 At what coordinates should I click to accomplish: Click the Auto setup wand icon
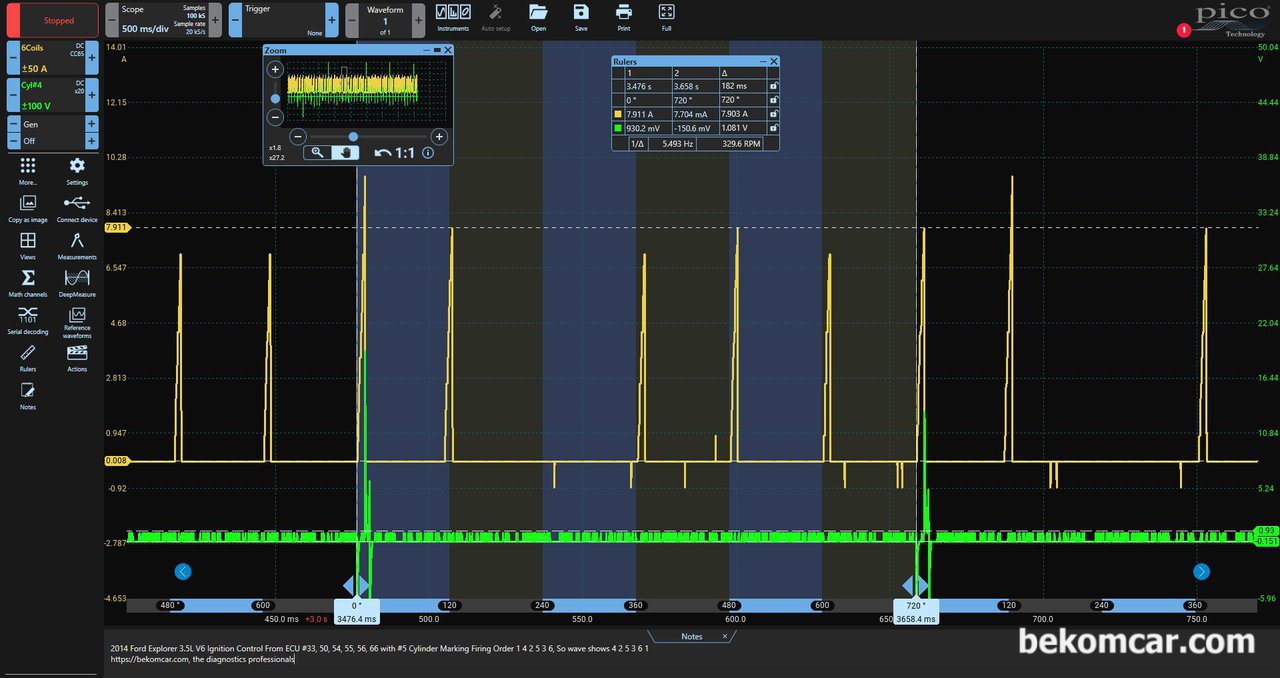495,16
